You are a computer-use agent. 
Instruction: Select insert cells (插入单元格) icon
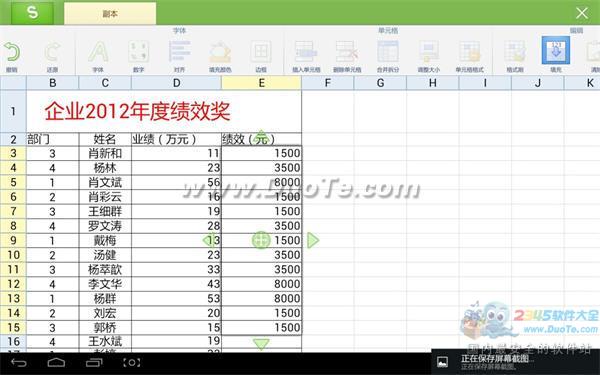click(306, 52)
